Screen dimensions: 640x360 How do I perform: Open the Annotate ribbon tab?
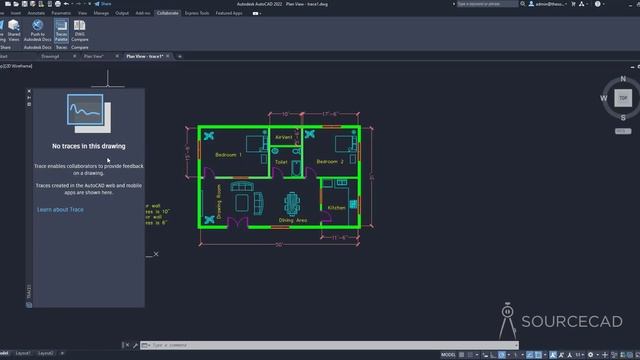[36, 13]
